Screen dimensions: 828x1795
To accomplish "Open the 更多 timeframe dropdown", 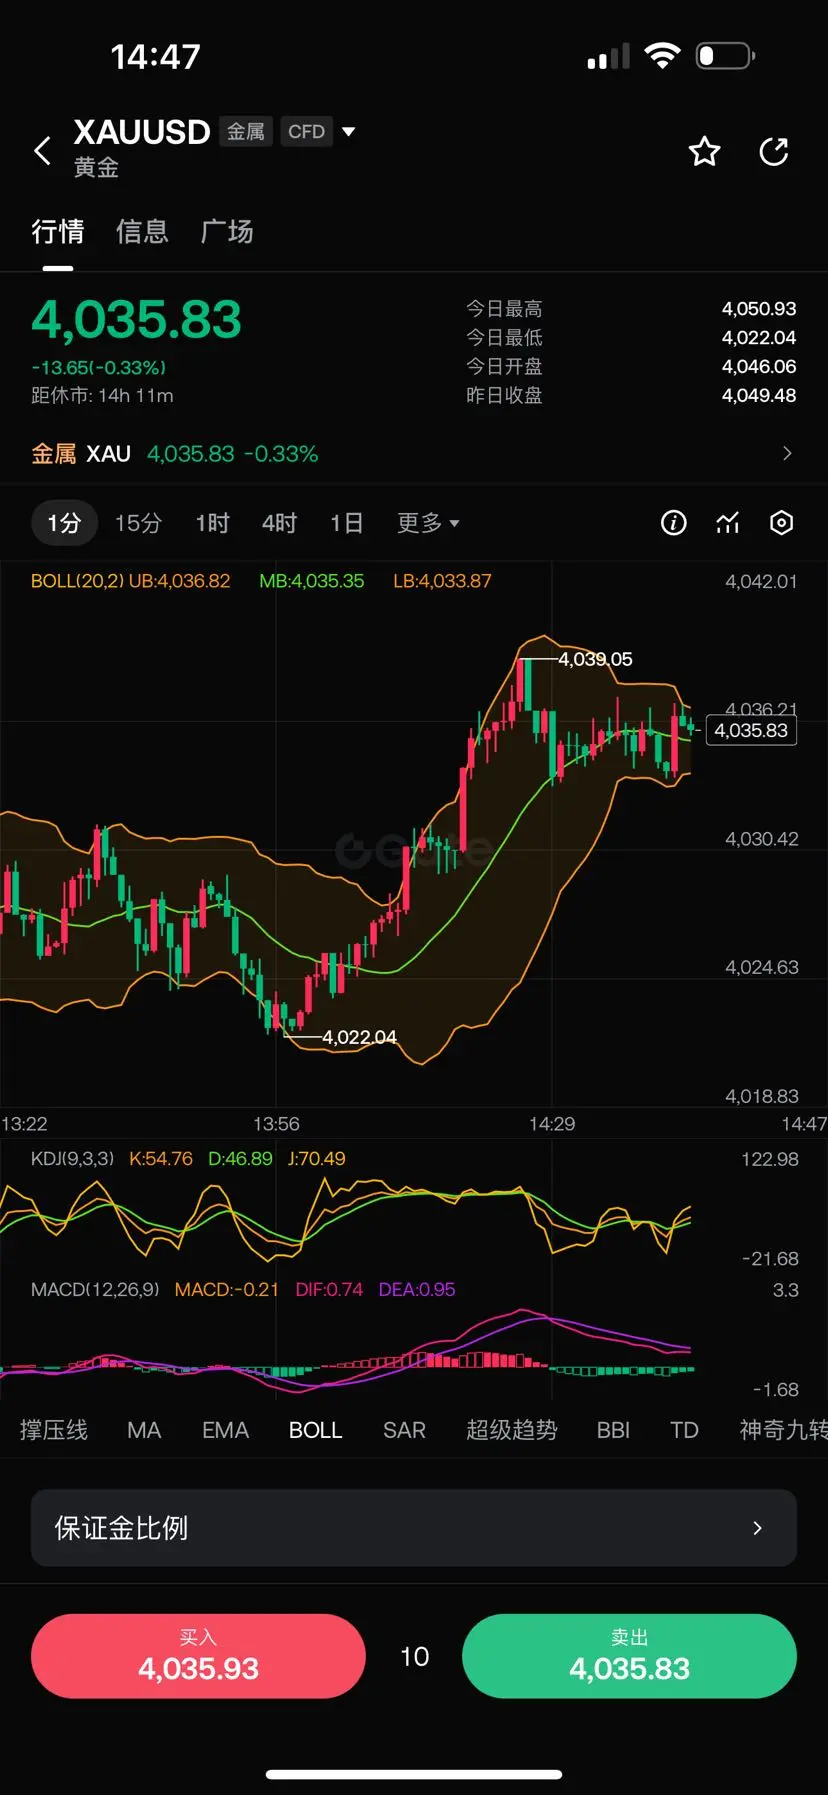I will (428, 523).
